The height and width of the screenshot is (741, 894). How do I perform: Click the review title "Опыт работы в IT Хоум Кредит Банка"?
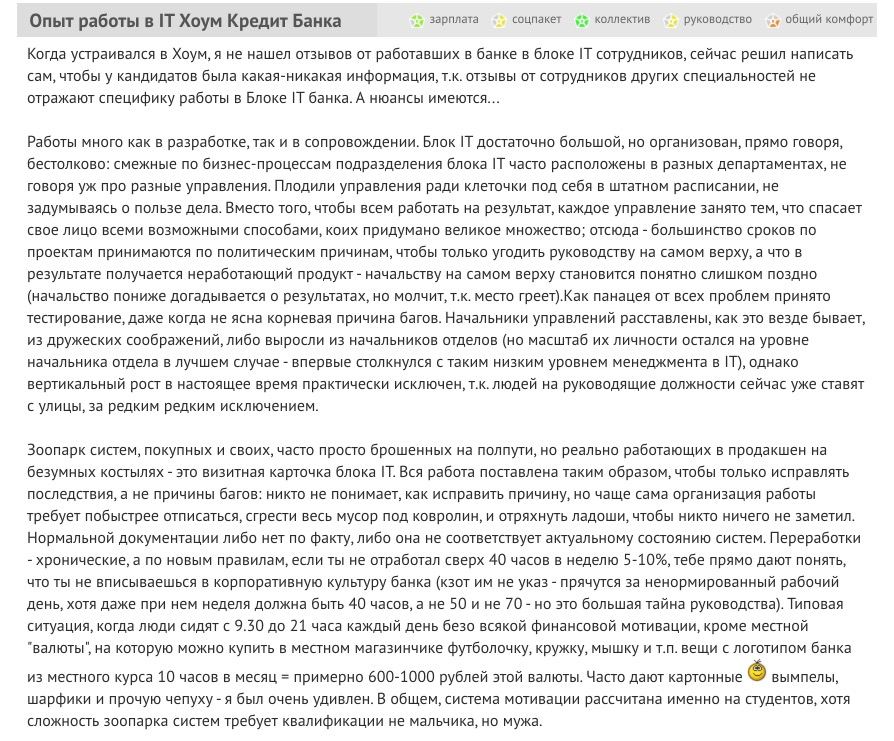(x=185, y=21)
